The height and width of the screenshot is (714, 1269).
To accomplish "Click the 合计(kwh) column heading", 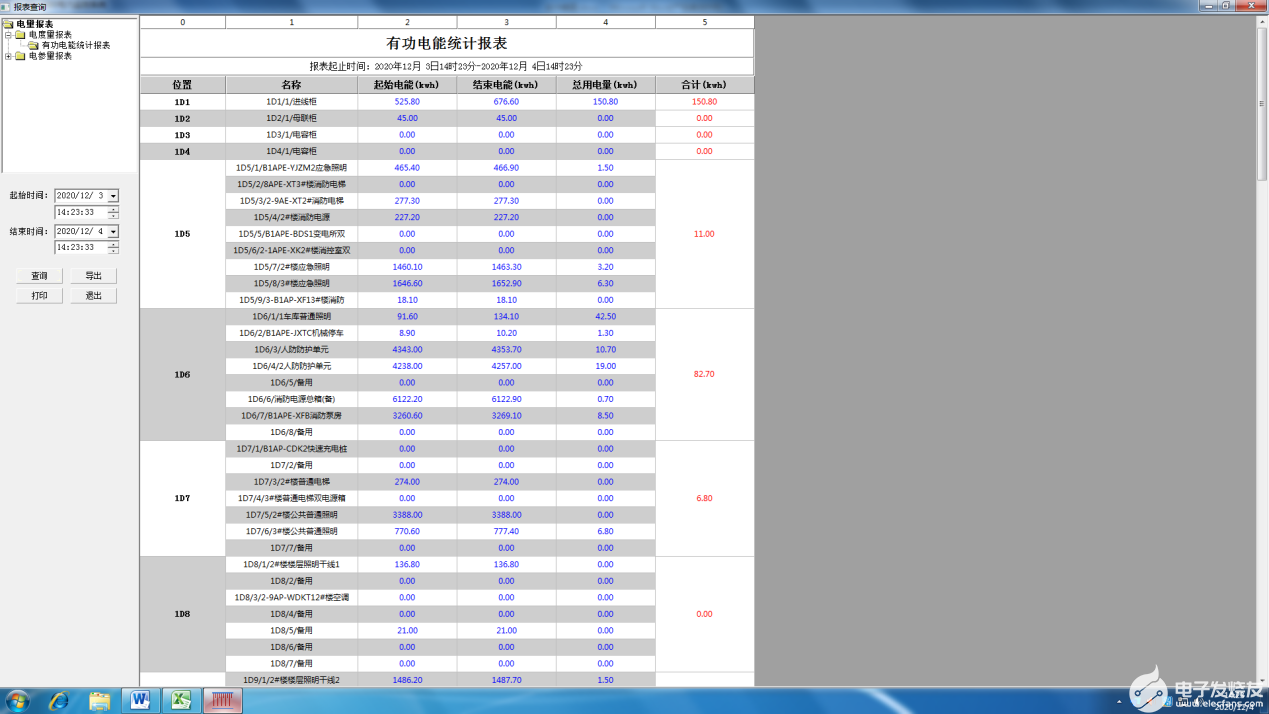I will 704,85.
